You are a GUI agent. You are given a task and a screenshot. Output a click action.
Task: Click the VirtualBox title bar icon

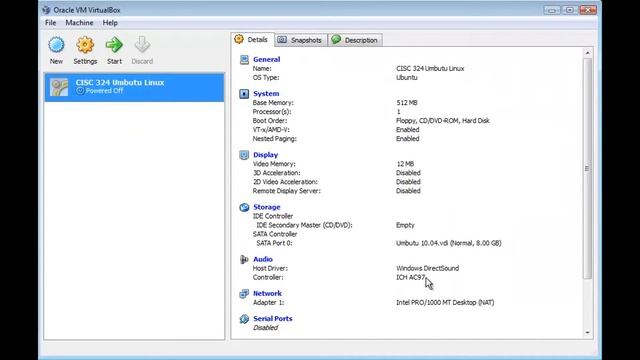pos(46,10)
